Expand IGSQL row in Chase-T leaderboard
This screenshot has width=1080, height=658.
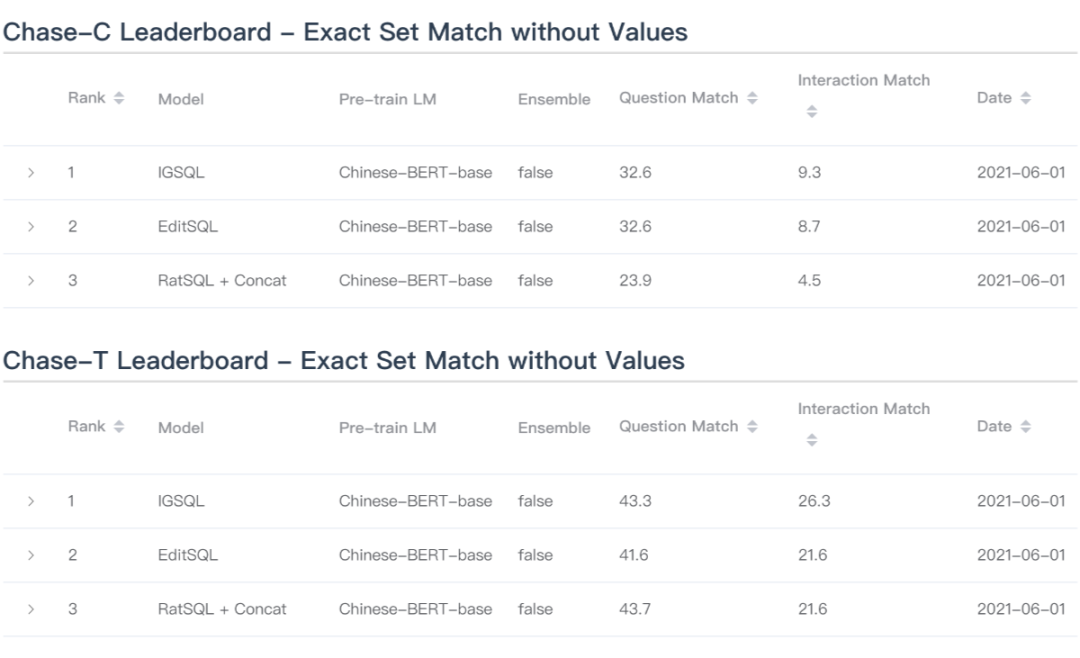click(x=31, y=501)
